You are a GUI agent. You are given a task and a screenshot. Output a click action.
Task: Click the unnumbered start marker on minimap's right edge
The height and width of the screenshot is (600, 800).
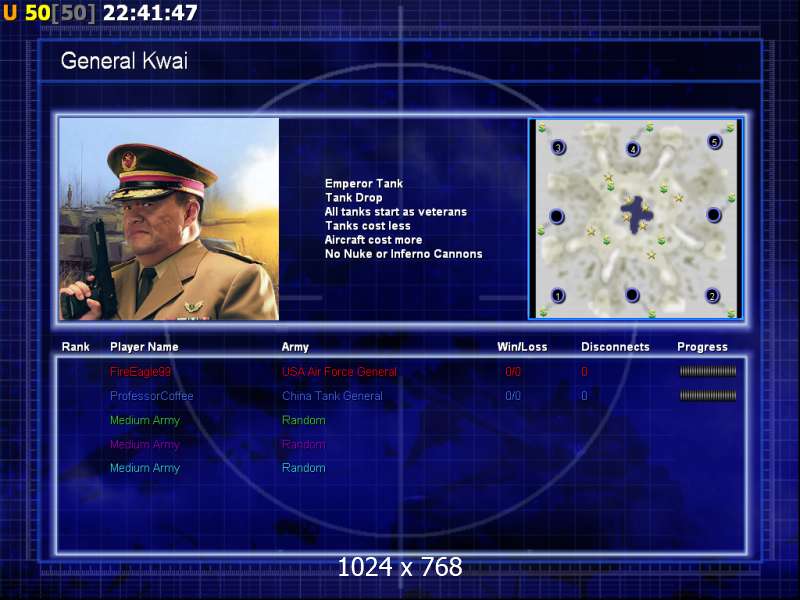714,215
